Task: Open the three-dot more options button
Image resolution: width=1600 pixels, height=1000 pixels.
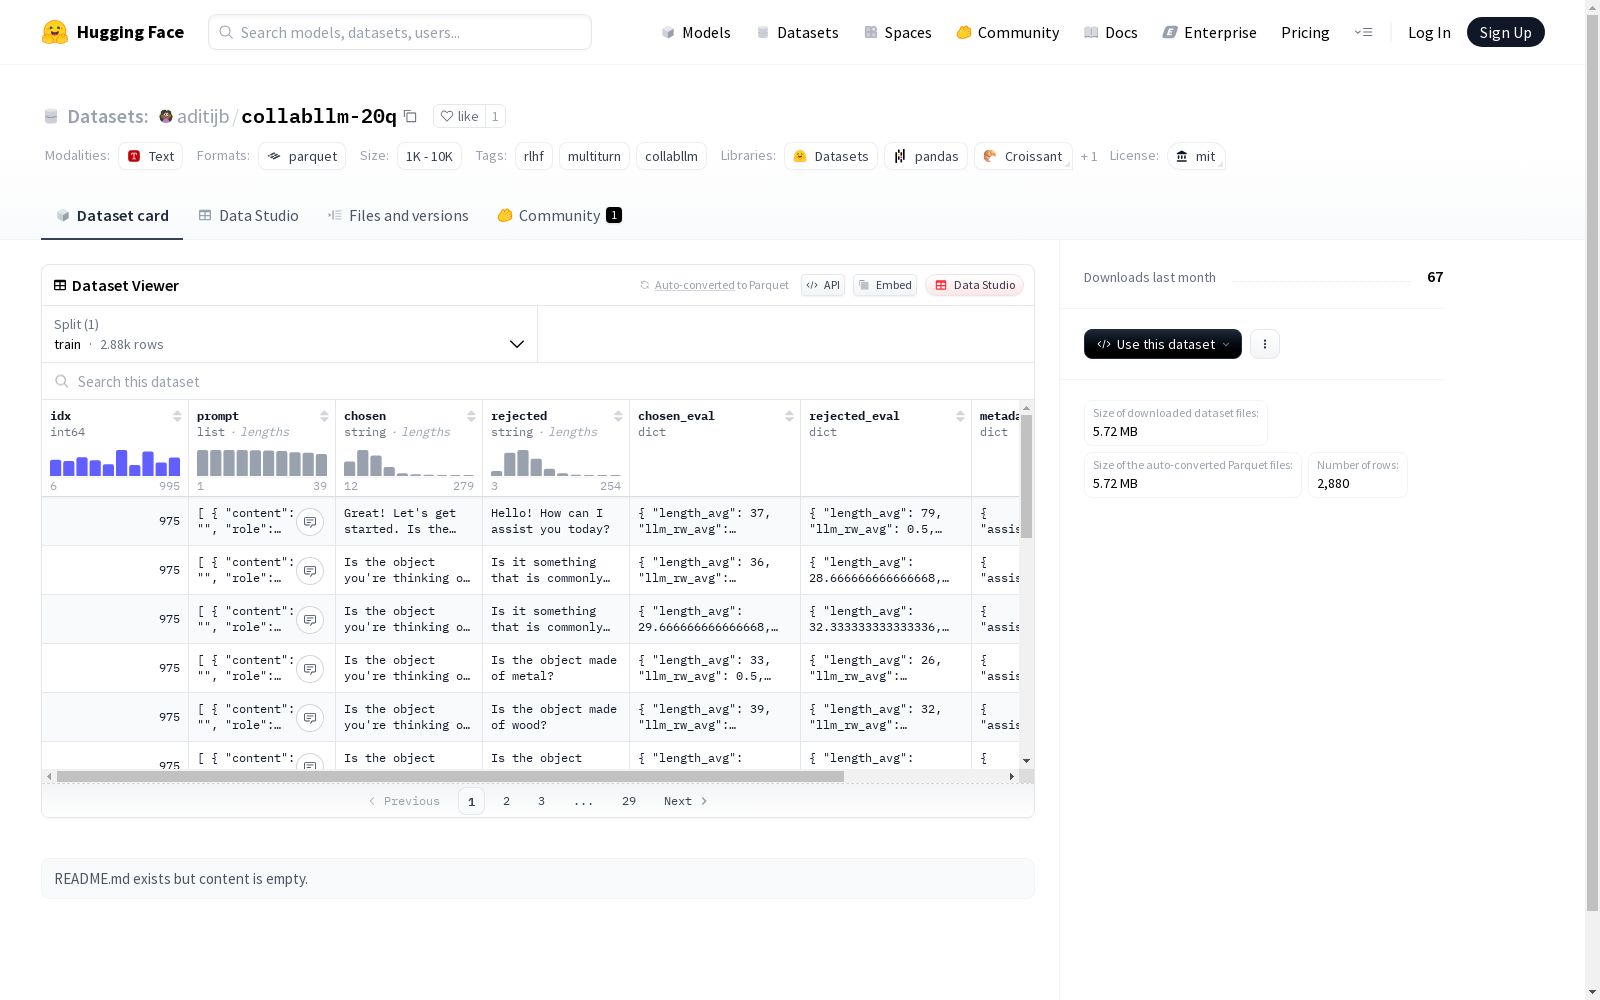Action: pos(1265,344)
